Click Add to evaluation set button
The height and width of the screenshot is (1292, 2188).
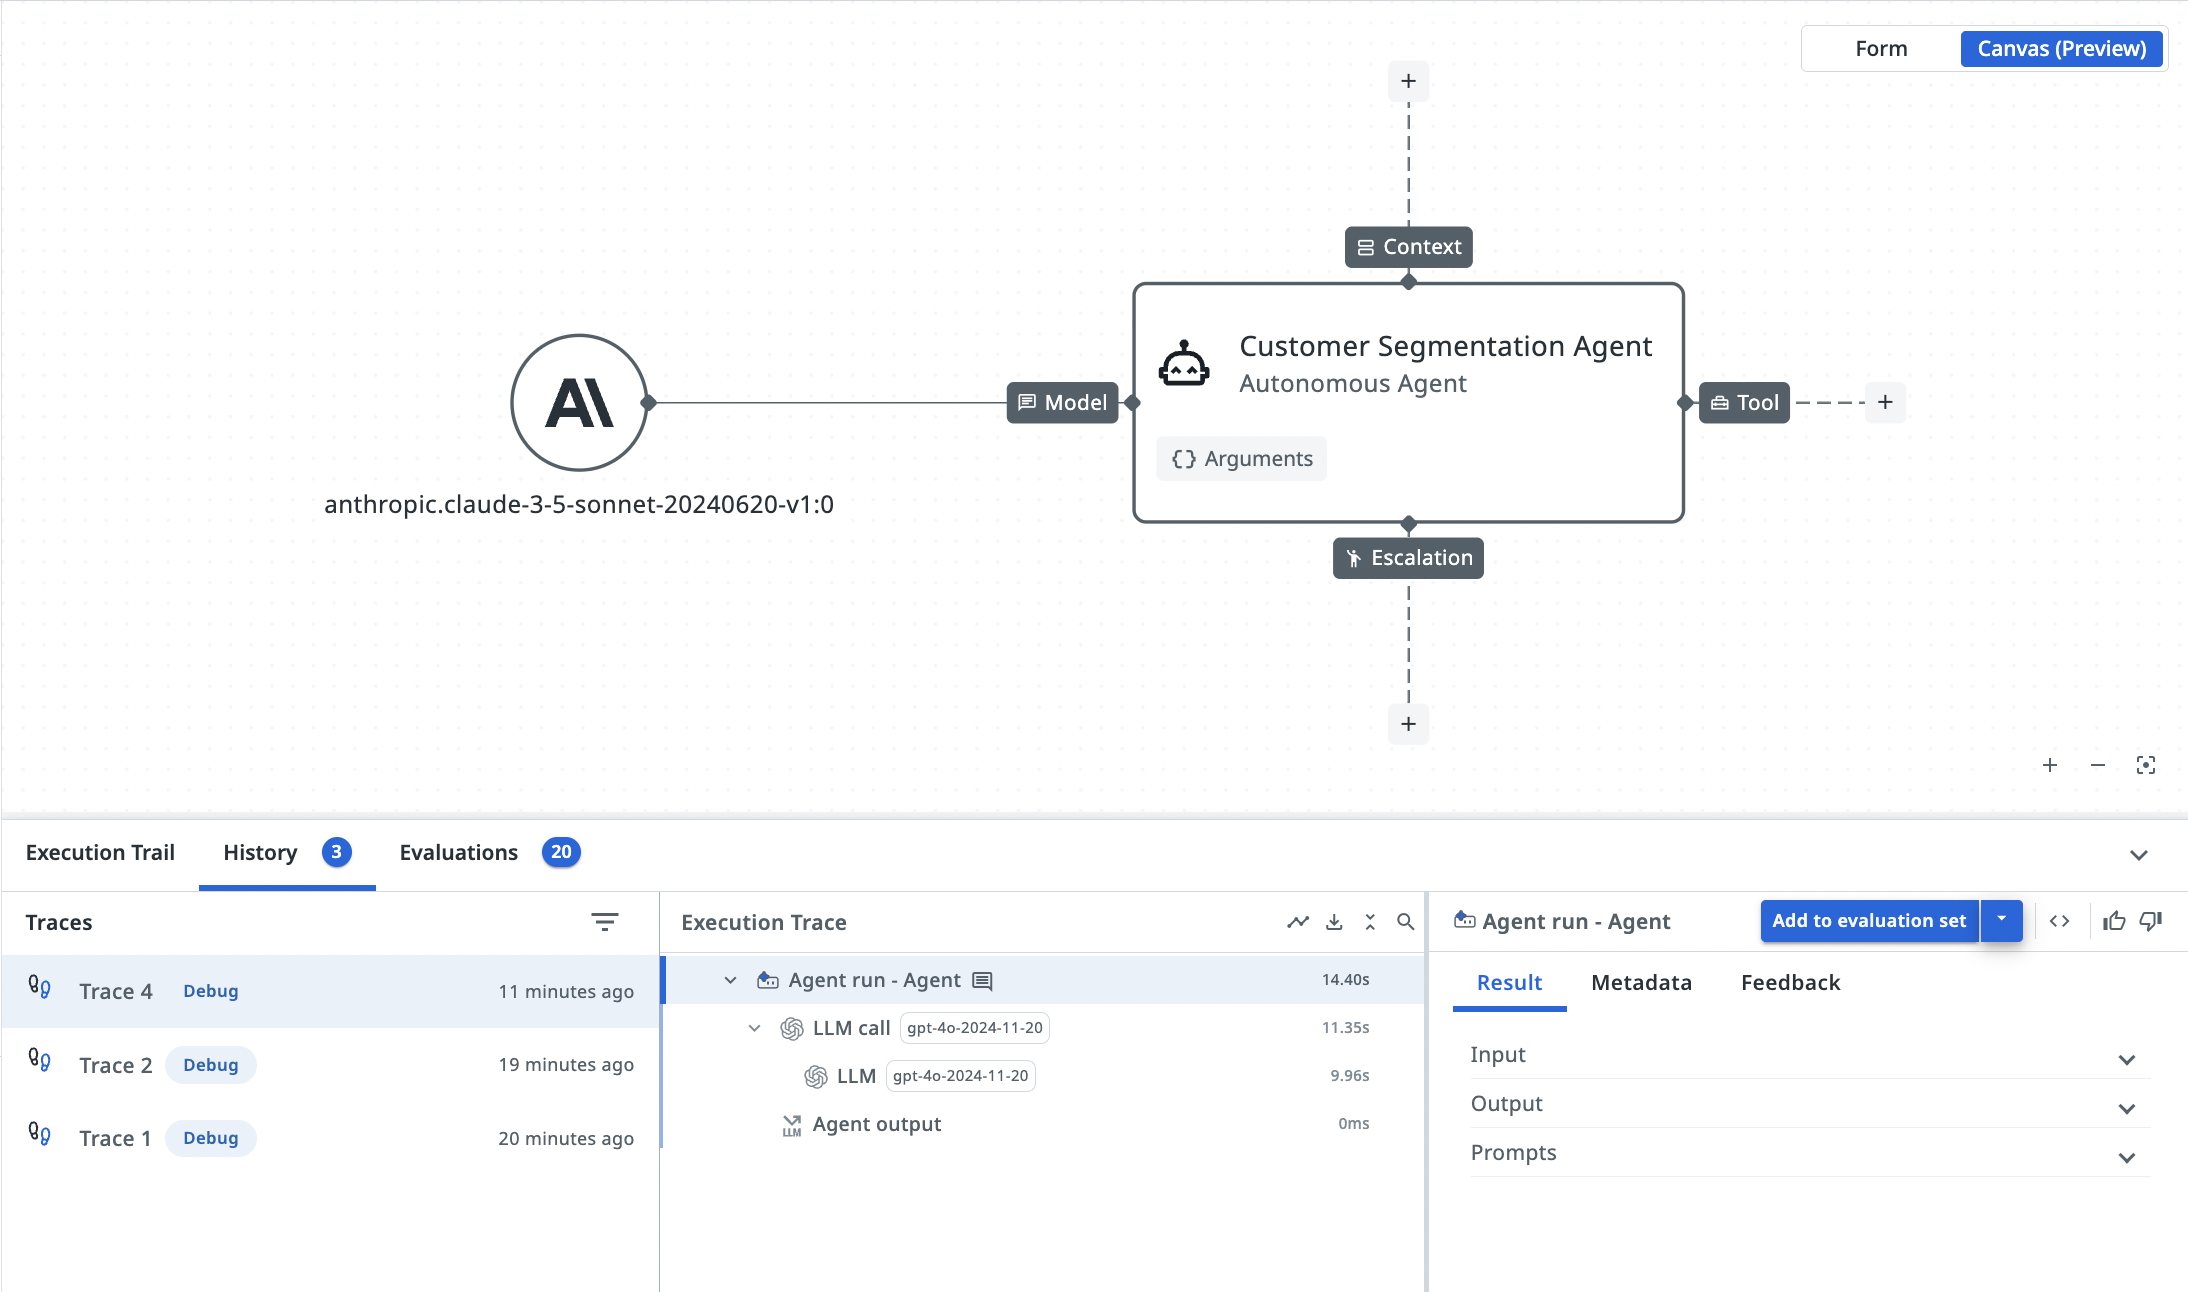click(x=1868, y=920)
